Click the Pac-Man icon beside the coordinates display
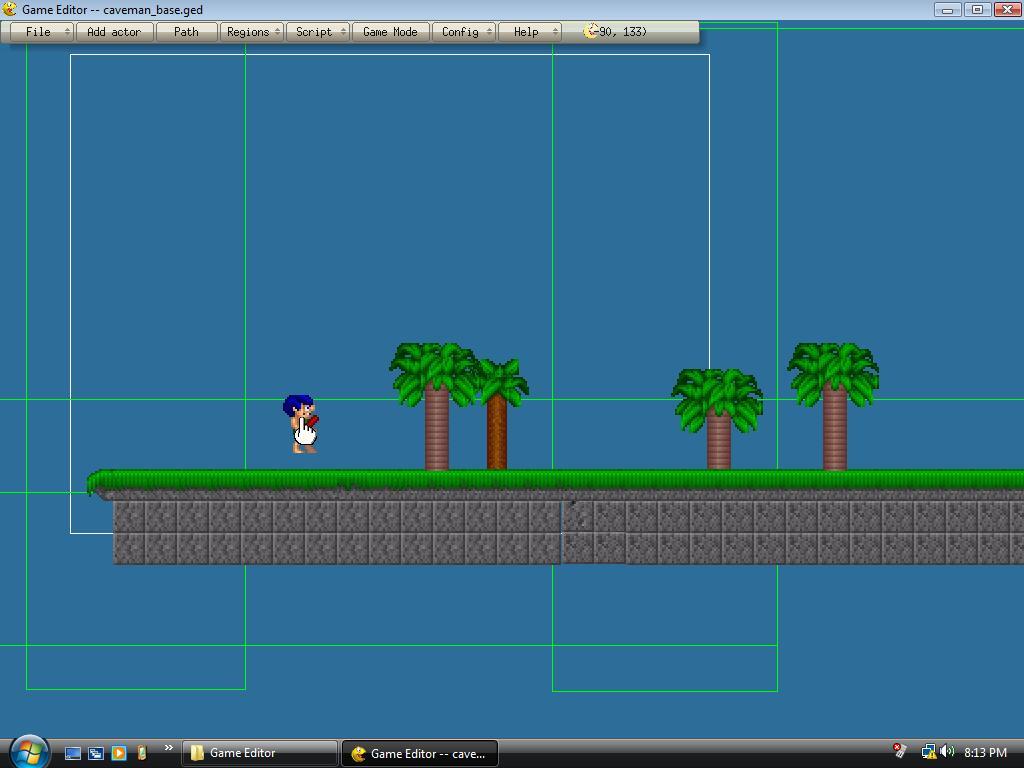1024x768 pixels. pos(589,31)
